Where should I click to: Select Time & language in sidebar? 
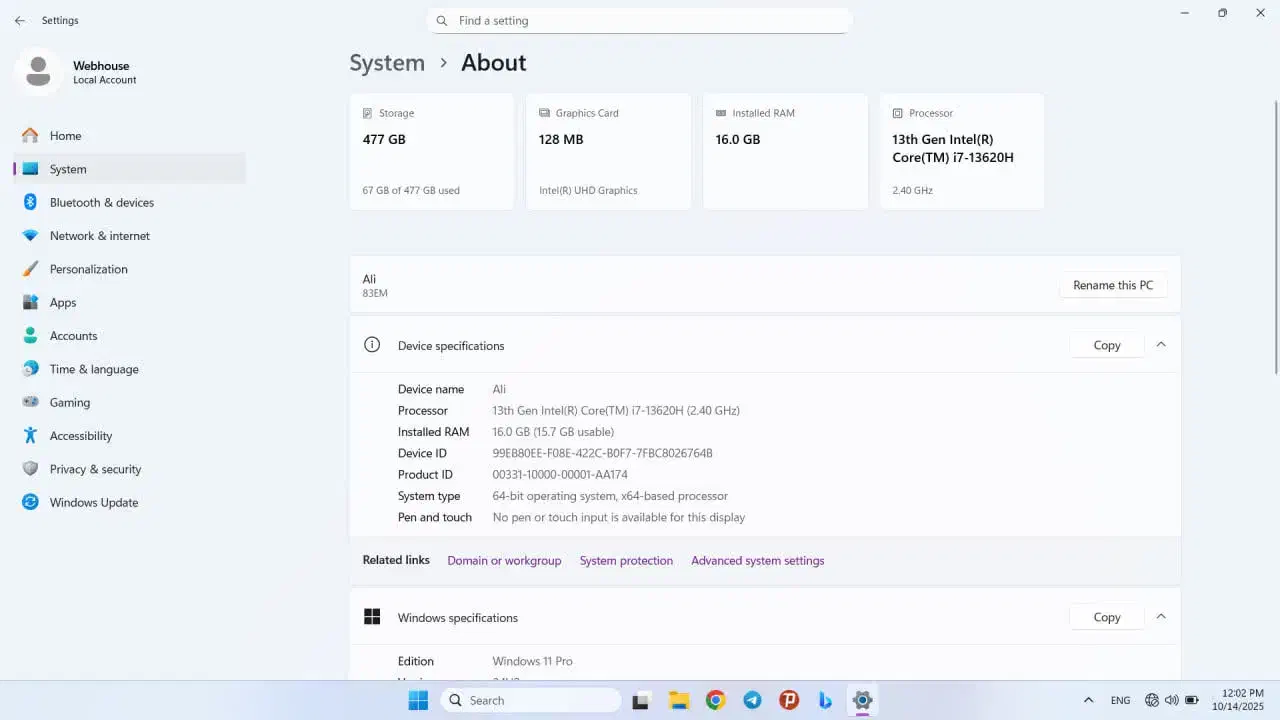93,369
